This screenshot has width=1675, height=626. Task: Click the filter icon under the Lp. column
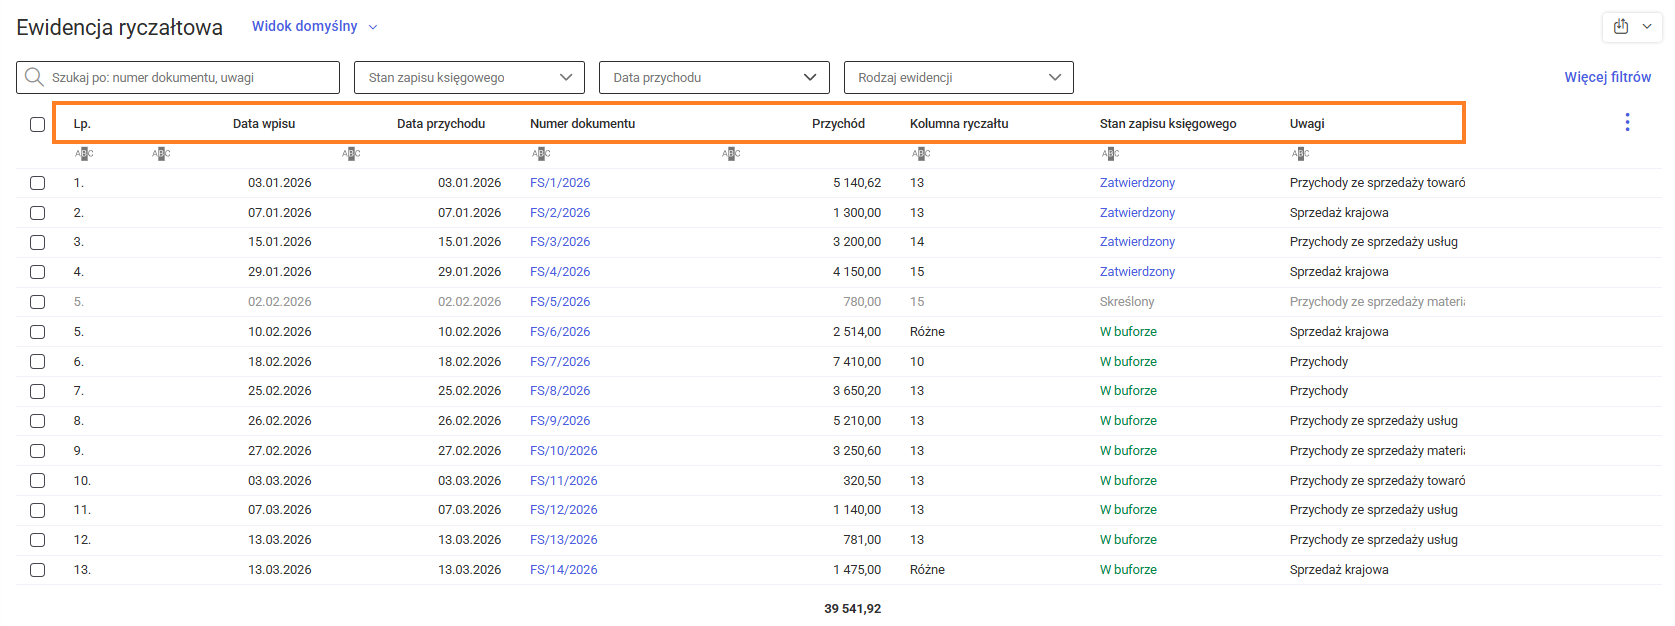pyautogui.click(x=84, y=154)
